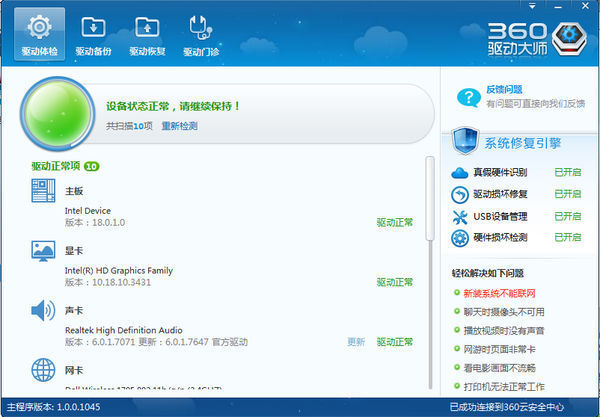Click the 反馈问题 question mark icon
Viewport: 600px width, 417px height.
[x=468, y=98]
